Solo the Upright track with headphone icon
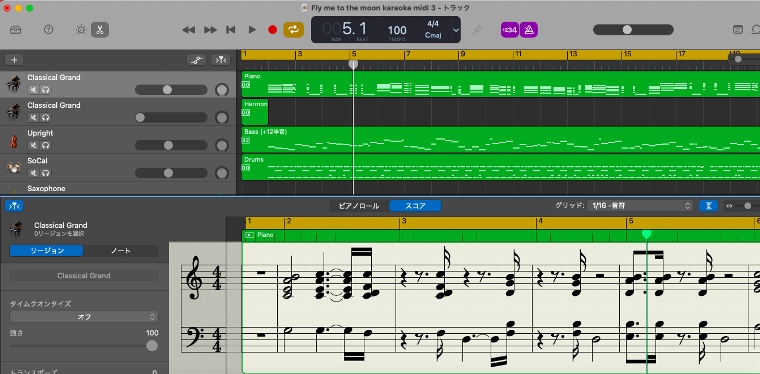Screen dimensions: 760x374 (46, 145)
